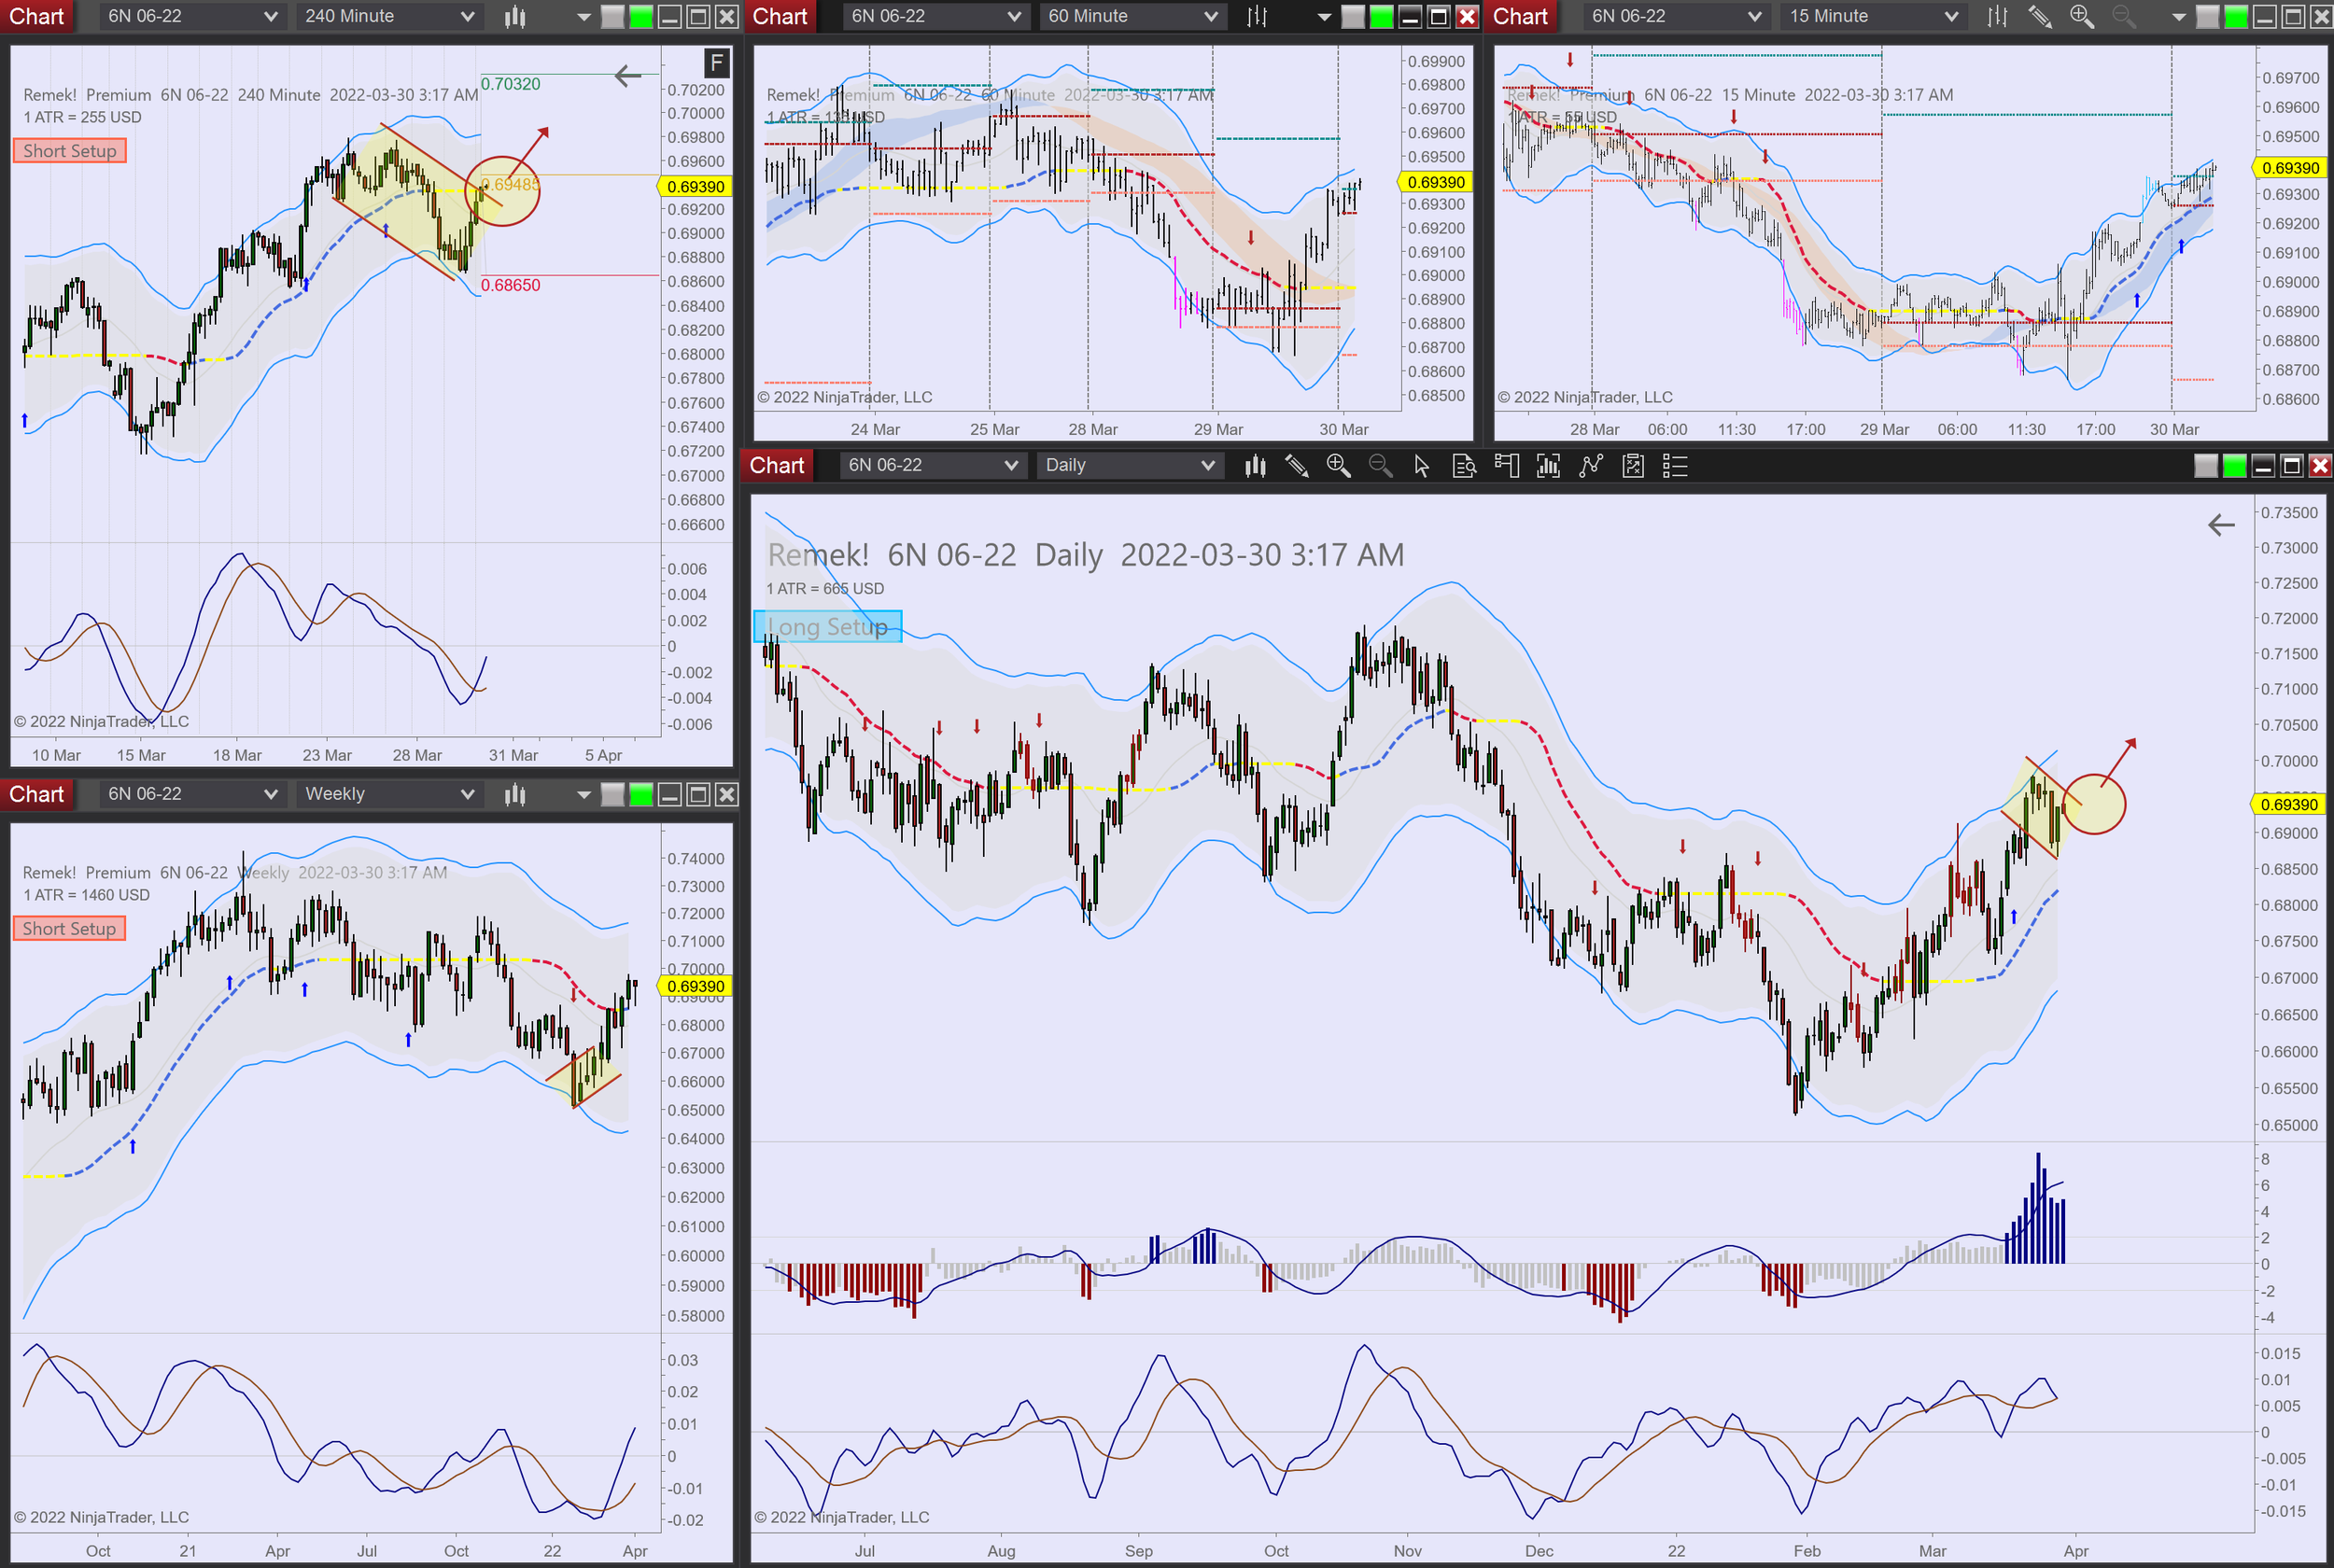2334x1568 pixels.
Task: Click the zoom in icon on 15 Minute chart
Action: 2081,16
